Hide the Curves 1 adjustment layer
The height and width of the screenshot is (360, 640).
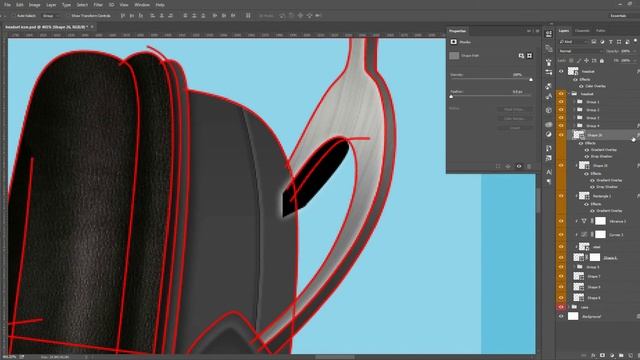(561, 235)
